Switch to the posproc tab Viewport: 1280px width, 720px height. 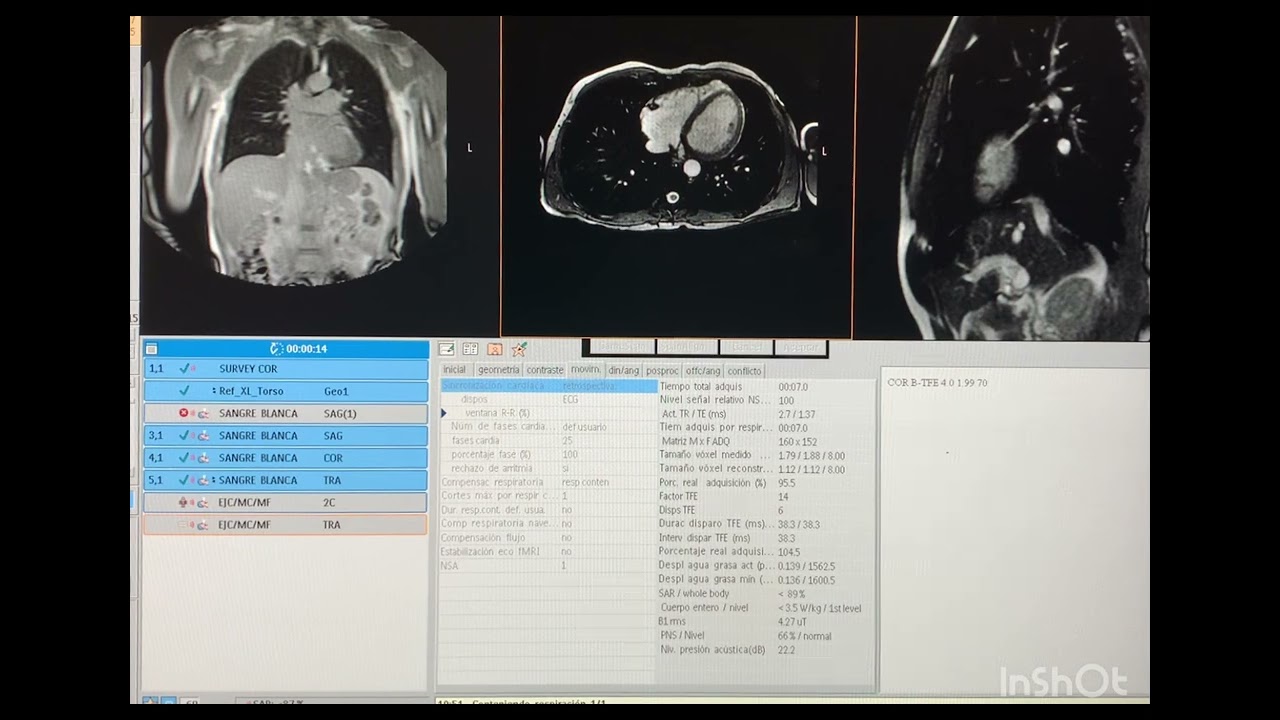662,370
